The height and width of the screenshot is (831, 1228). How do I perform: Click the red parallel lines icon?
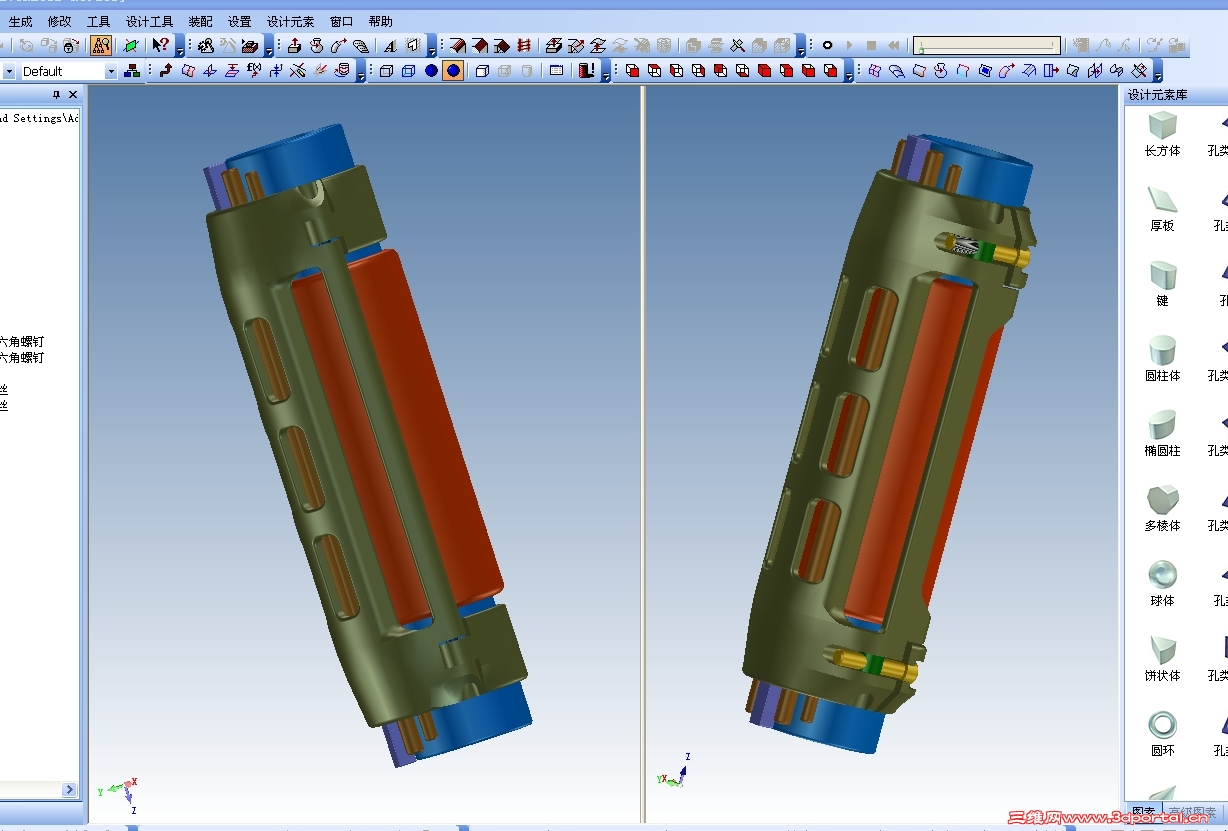[523, 45]
